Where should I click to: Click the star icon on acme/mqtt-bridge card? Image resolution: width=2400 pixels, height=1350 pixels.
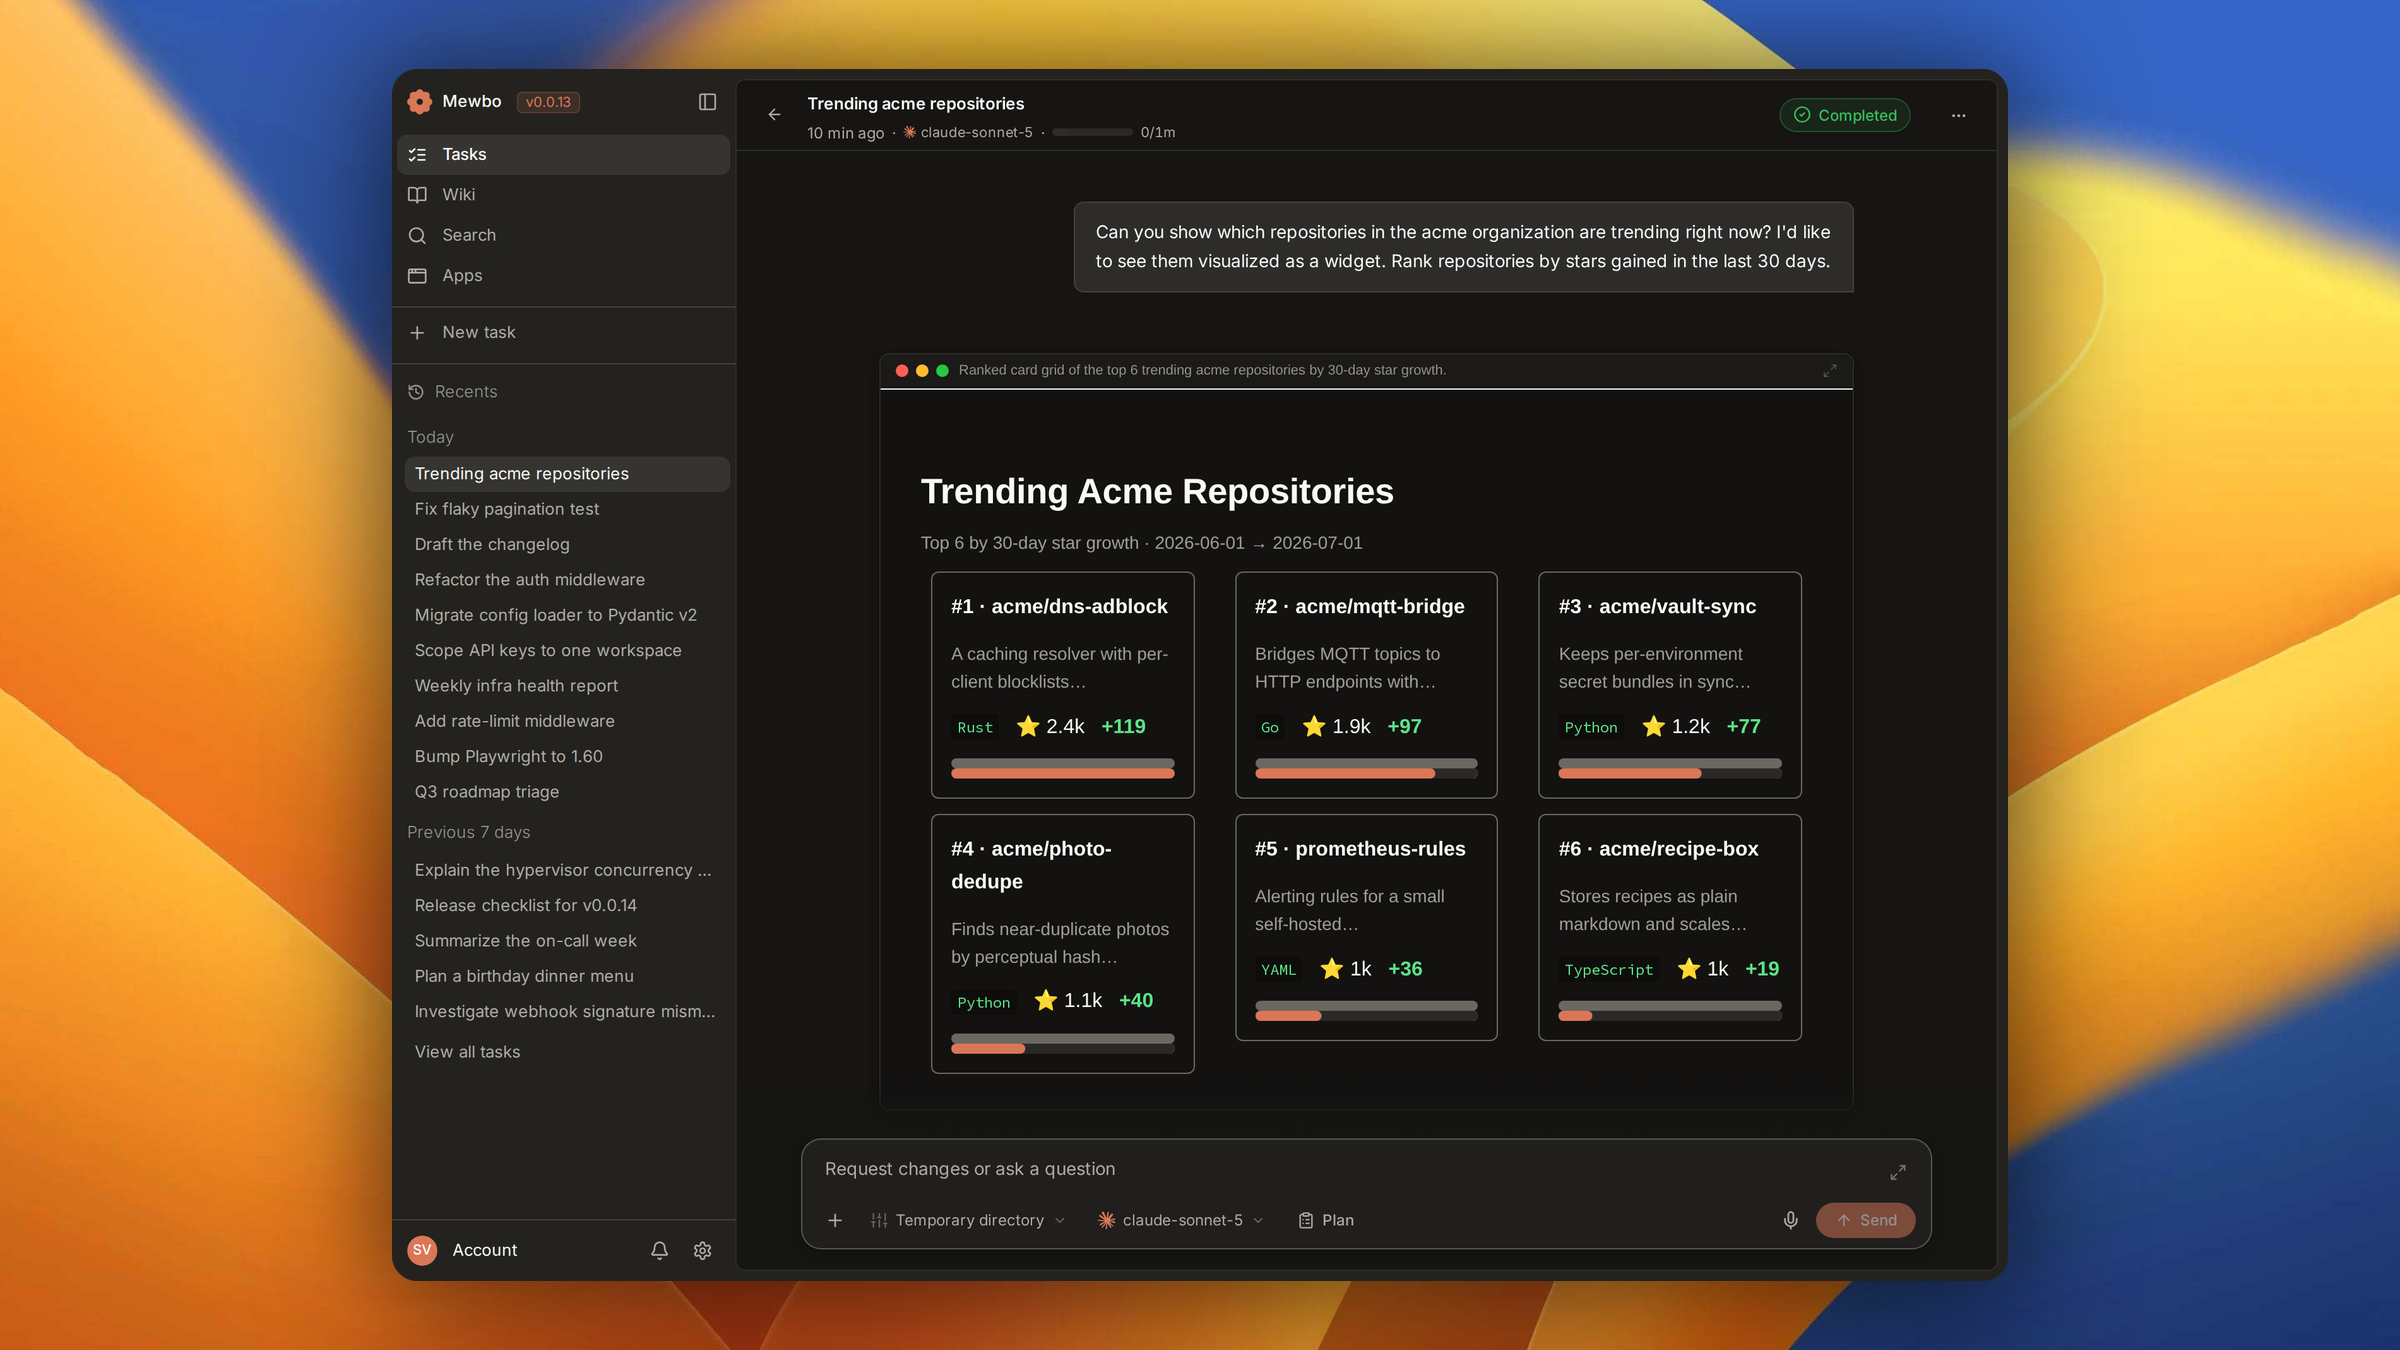1314,726
